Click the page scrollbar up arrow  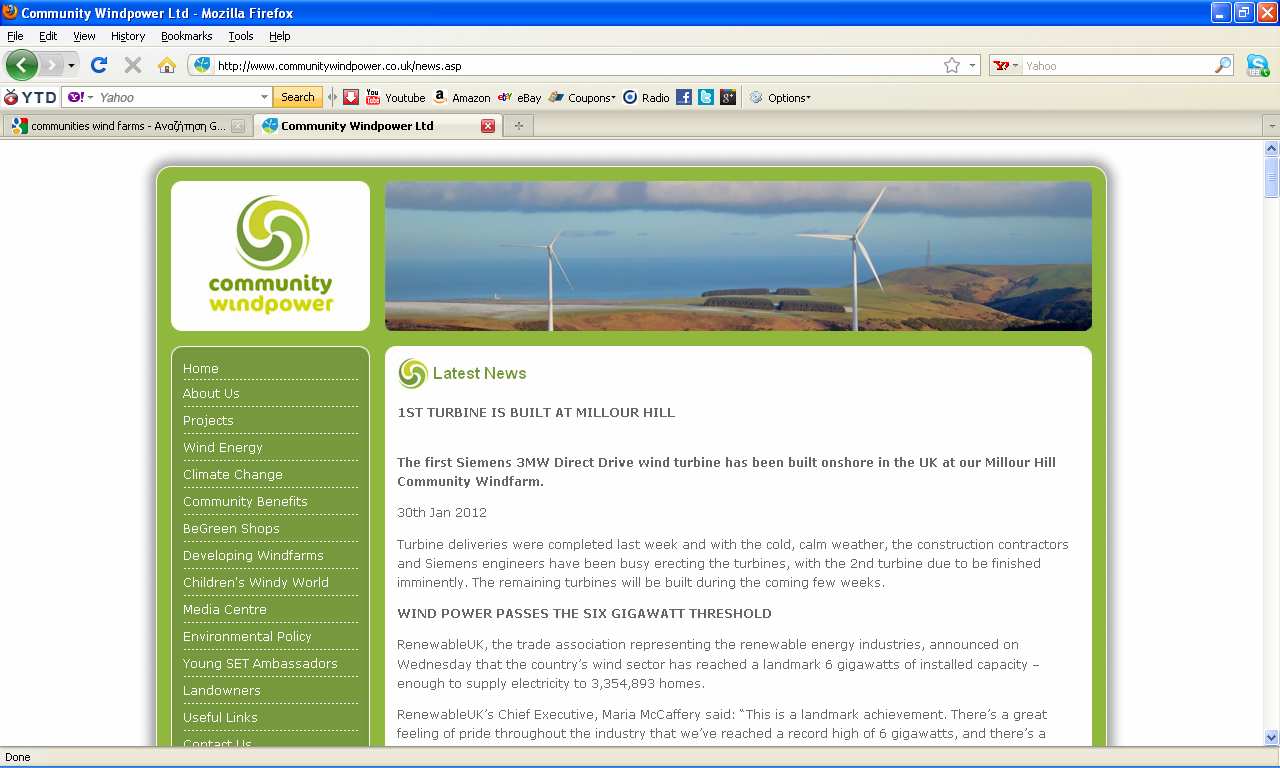click(x=1271, y=148)
